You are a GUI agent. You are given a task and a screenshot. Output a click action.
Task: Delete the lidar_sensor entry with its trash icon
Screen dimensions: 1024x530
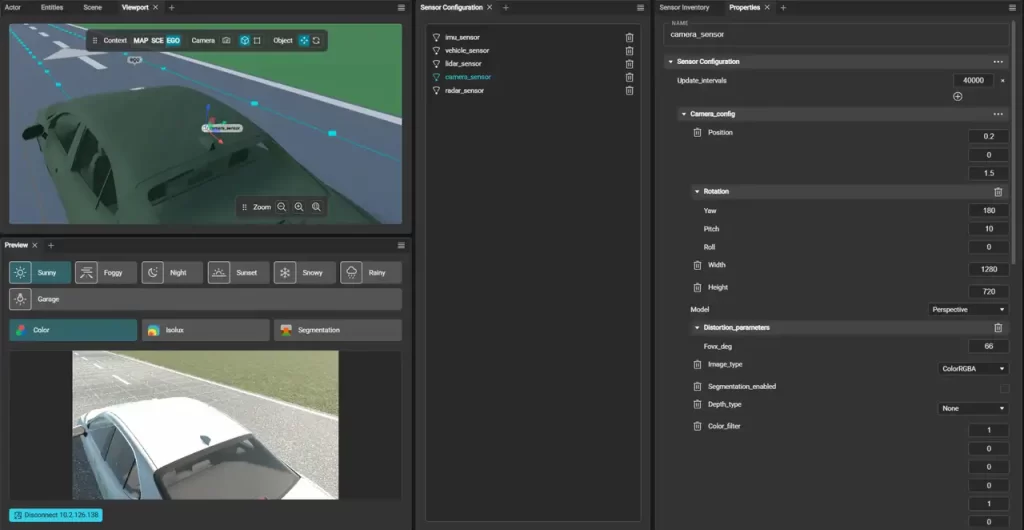tap(629, 64)
